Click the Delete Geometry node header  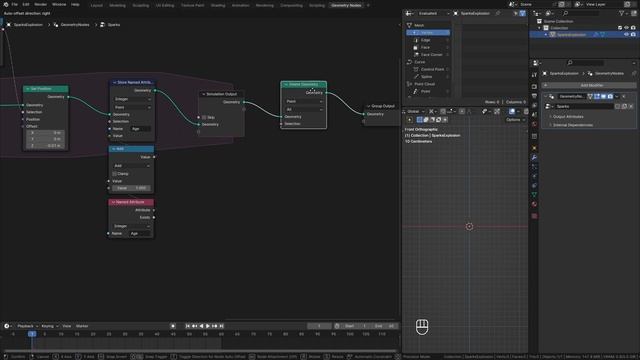(304, 84)
